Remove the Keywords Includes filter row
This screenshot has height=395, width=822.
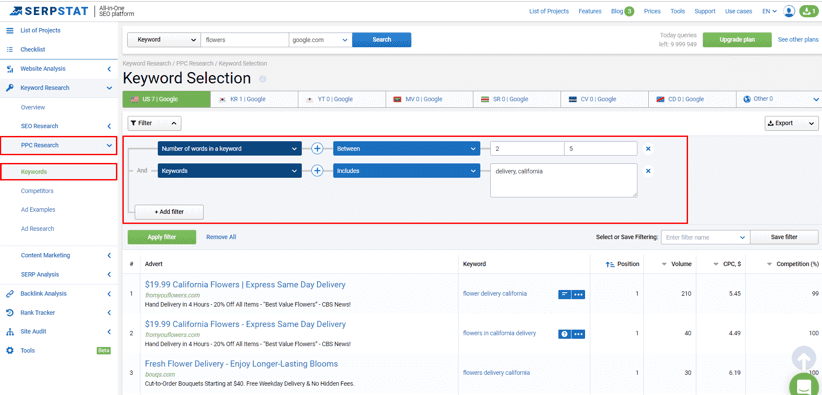click(x=648, y=171)
